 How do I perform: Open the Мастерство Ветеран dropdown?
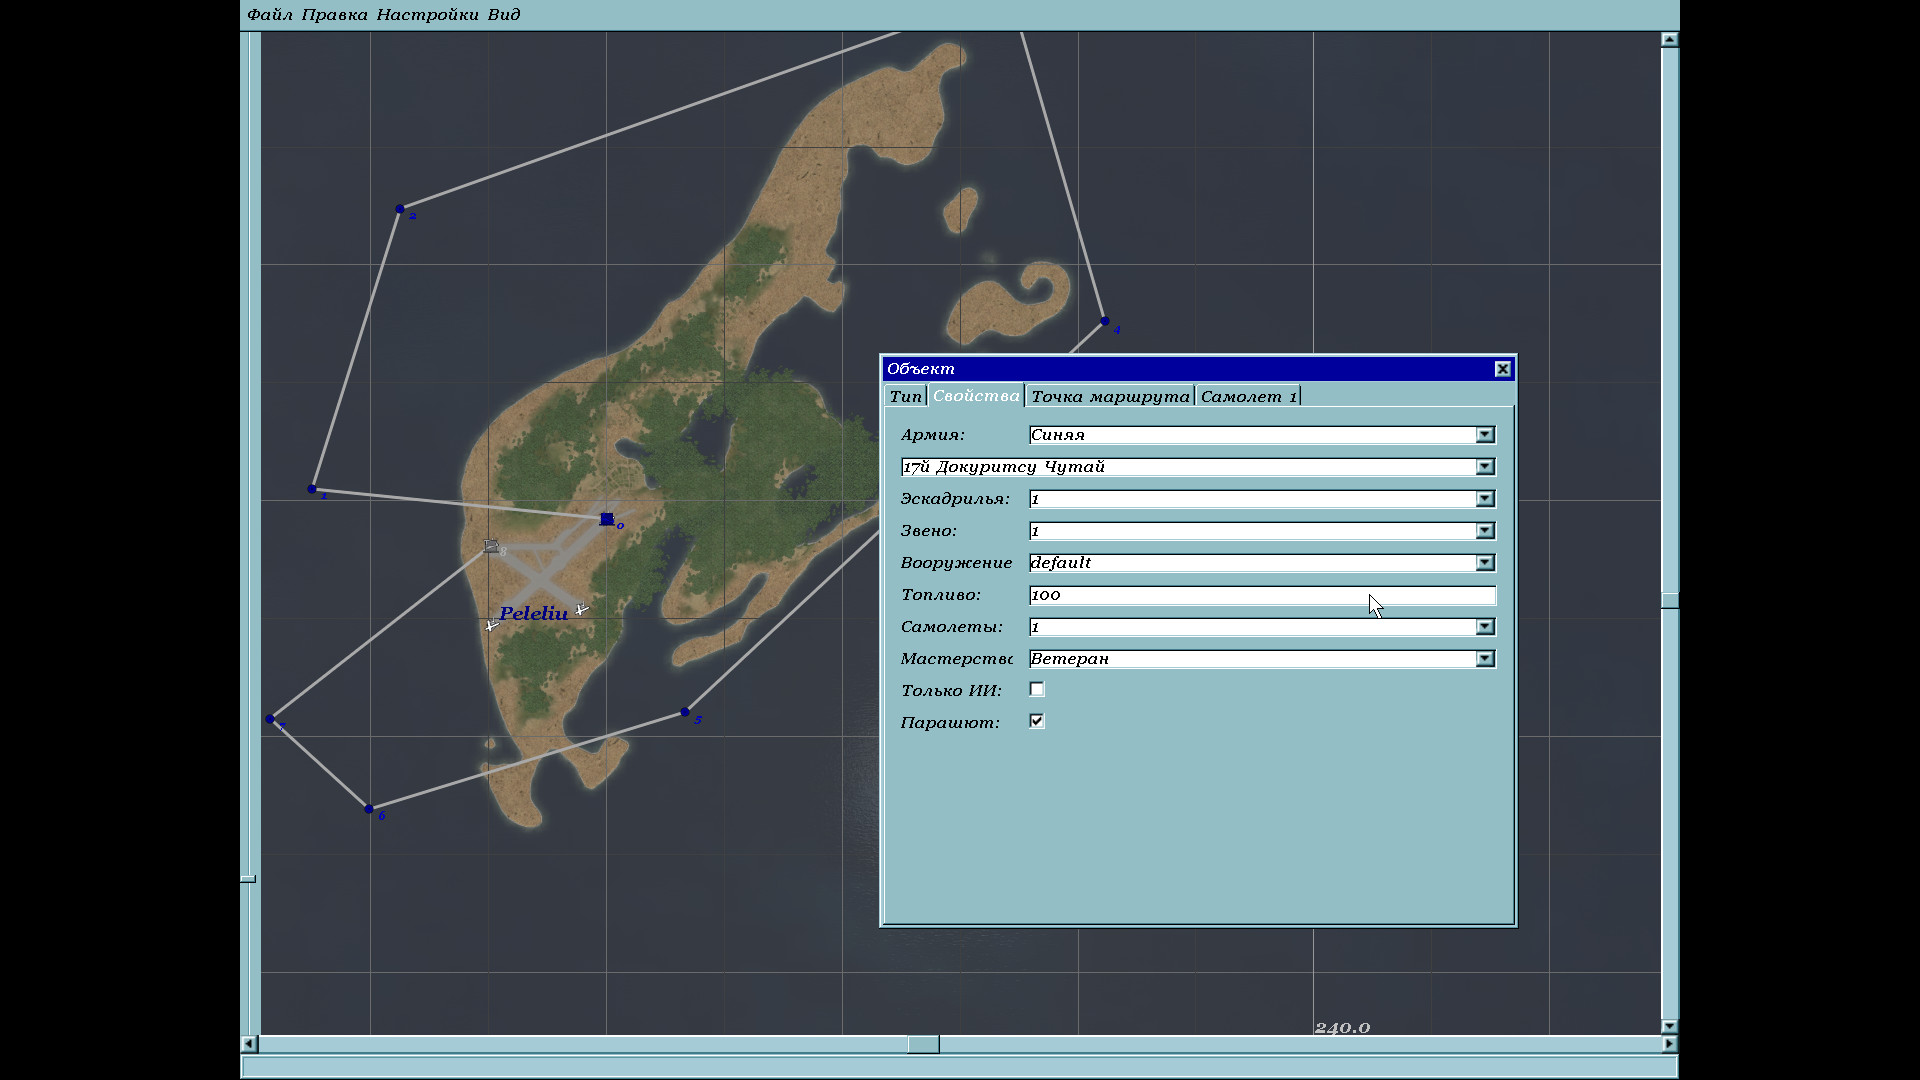point(1485,659)
